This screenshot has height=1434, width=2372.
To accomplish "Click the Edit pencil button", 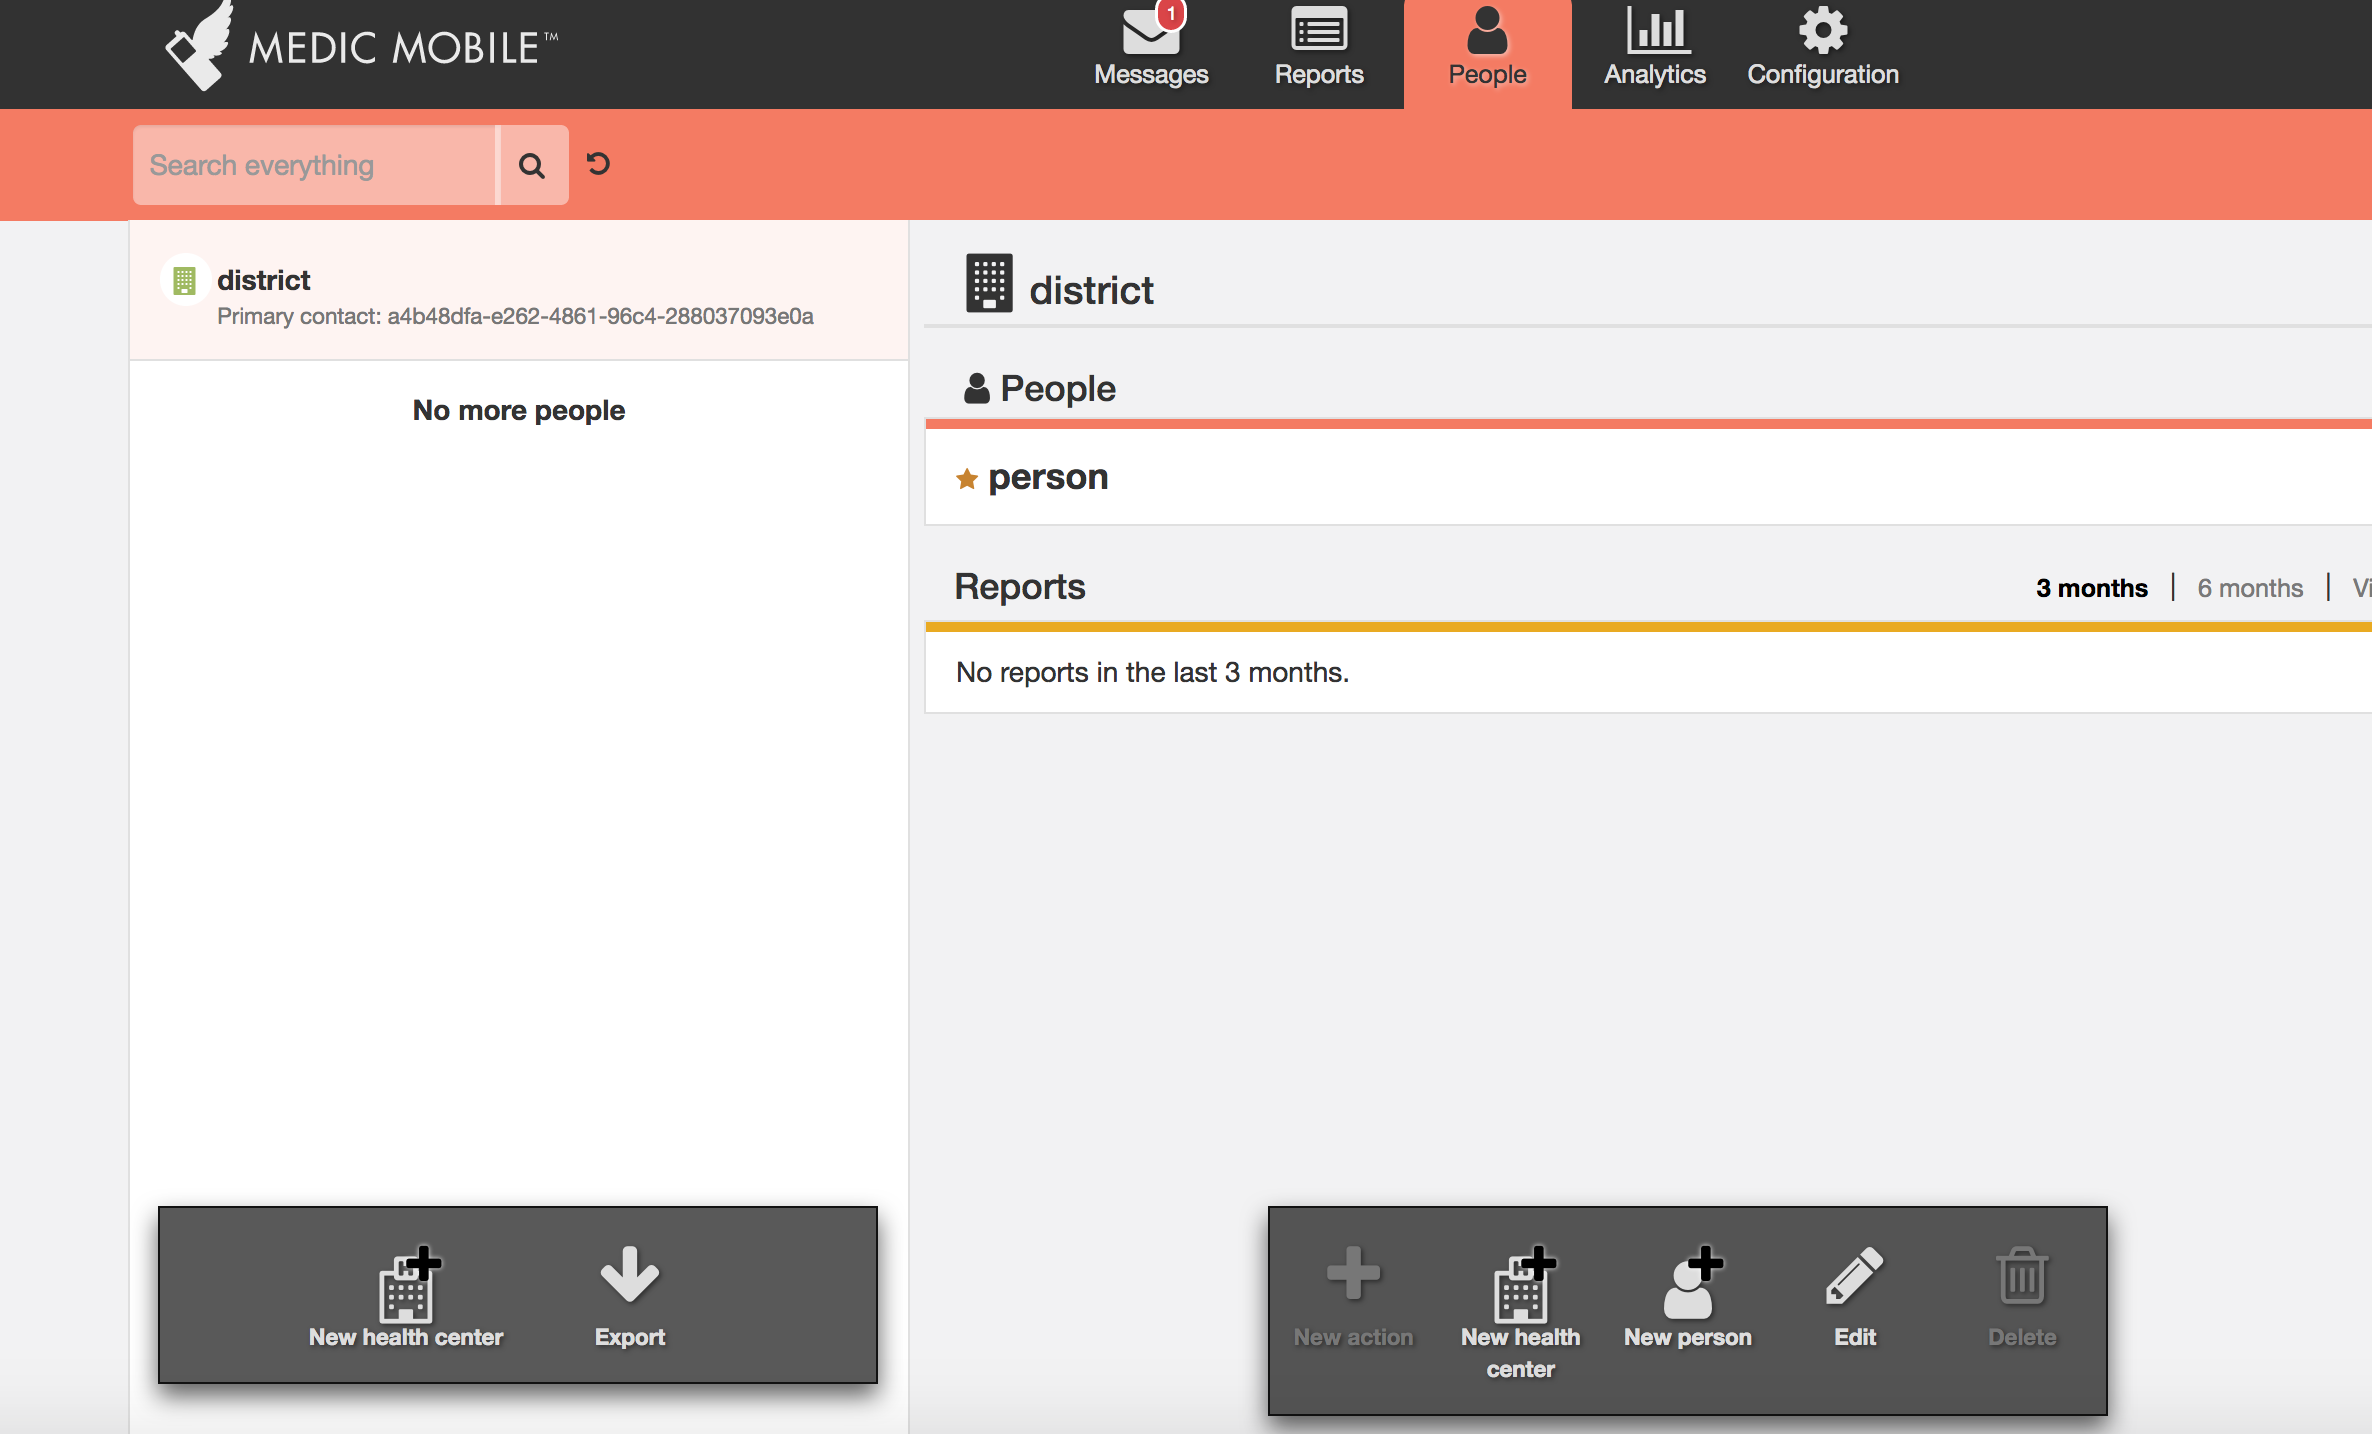I will click(1855, 1296).
